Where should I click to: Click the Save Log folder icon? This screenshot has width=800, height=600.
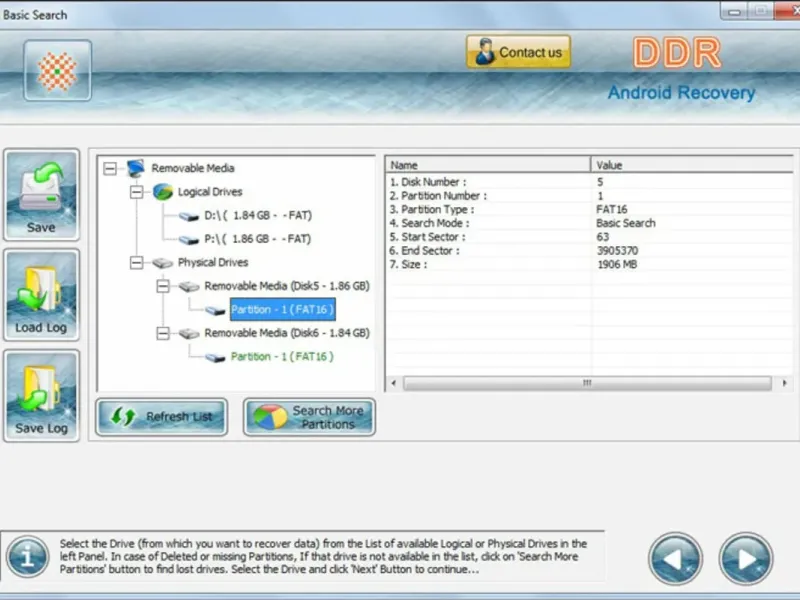point(41,395)
